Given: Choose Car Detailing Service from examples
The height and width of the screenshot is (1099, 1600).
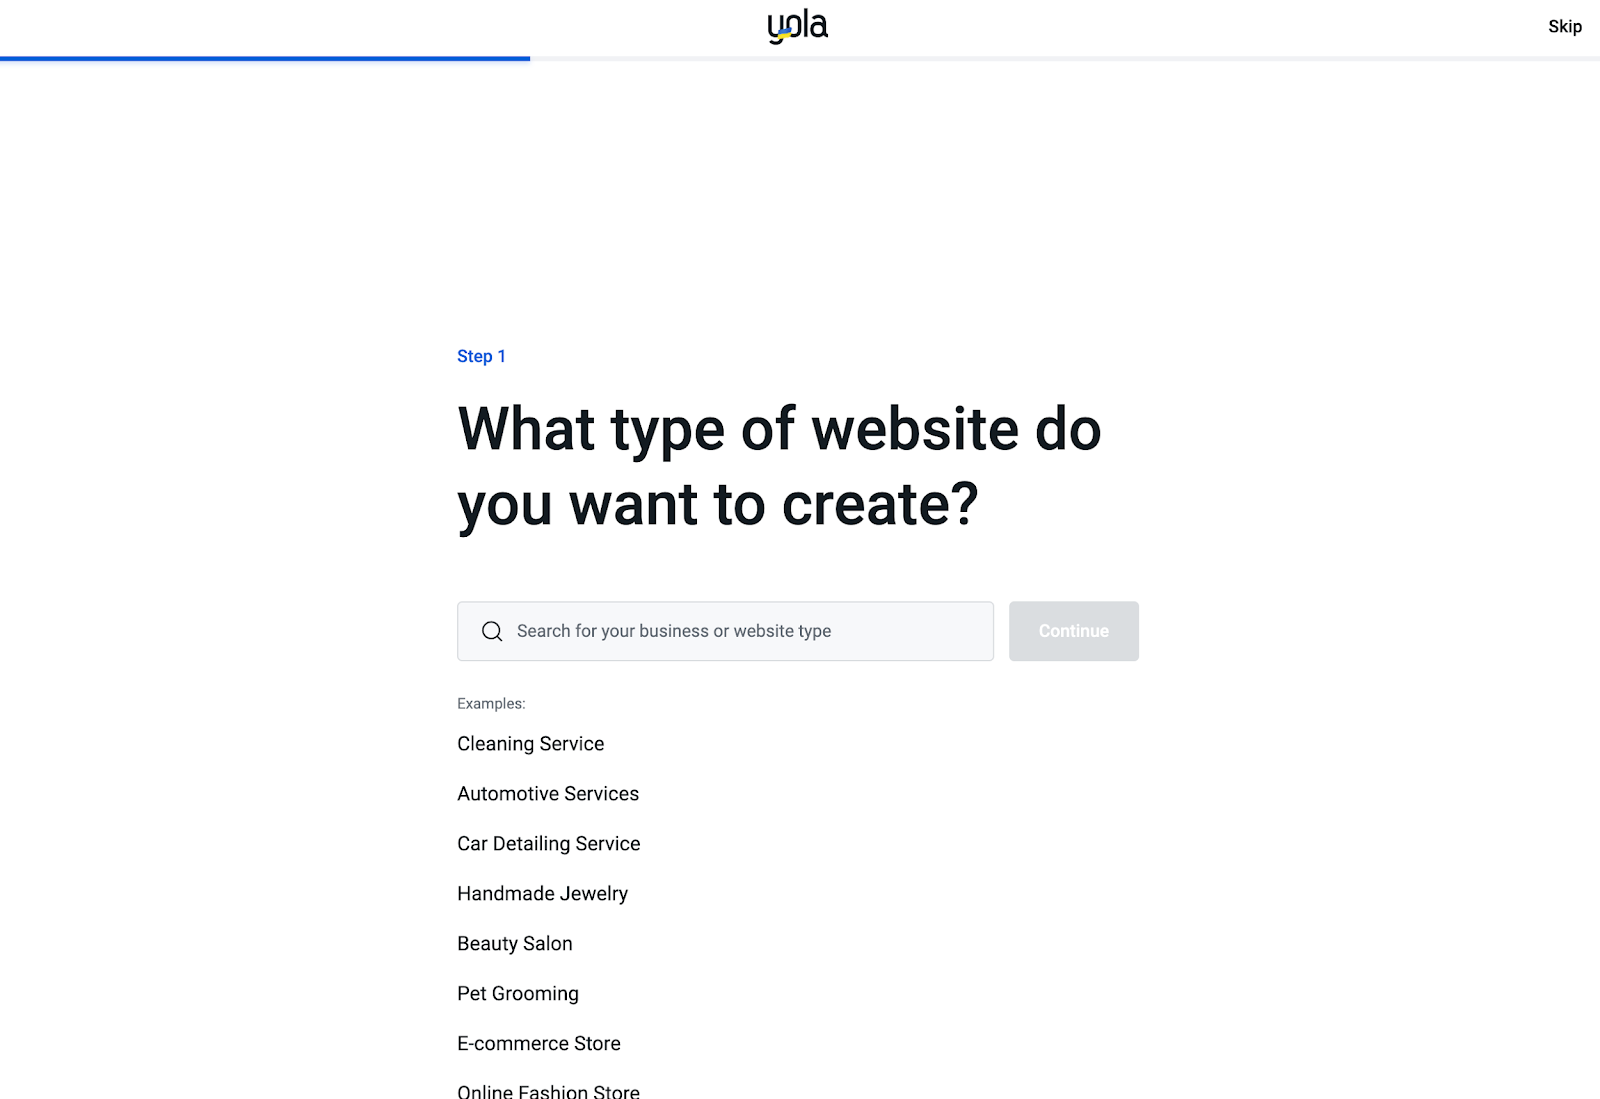Looking at the screenshot, I should click(x=548, y=843).
